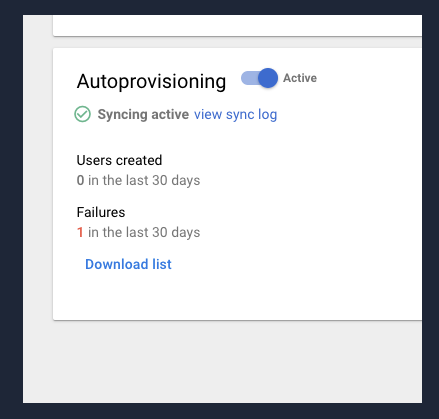Viewport: 439px width, 419px height.
Task: Click the Active label beside the switch
Action: coord(300,78)
